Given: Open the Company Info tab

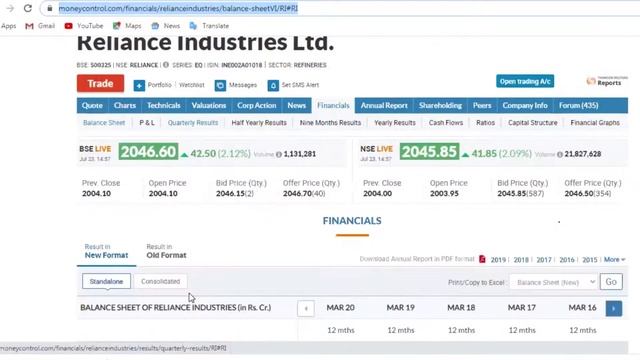Looking at the screenshot, I should 525,105.
